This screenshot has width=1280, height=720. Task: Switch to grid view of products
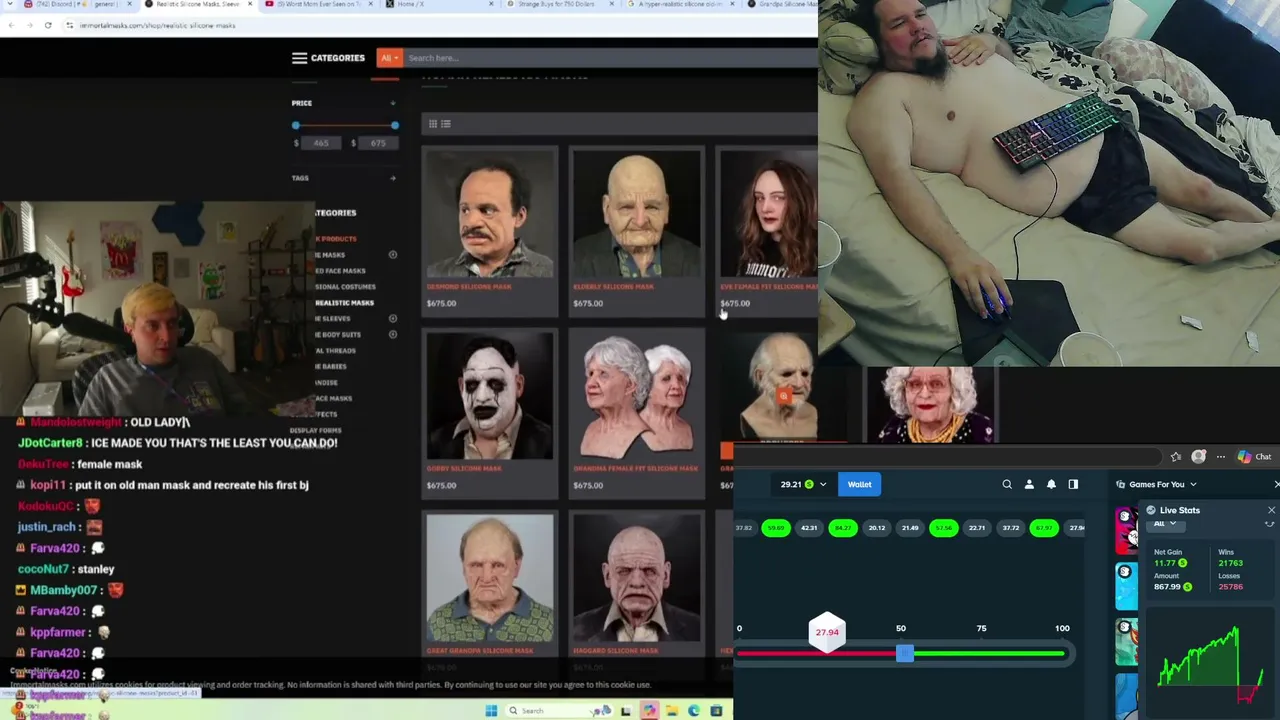coord(433,124)
